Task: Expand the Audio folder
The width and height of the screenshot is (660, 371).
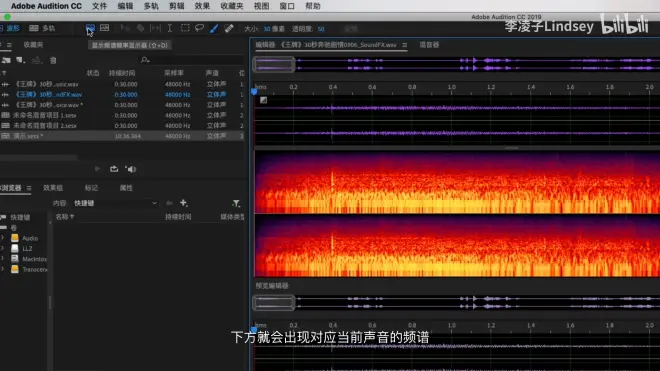Action: click(3, 238)
